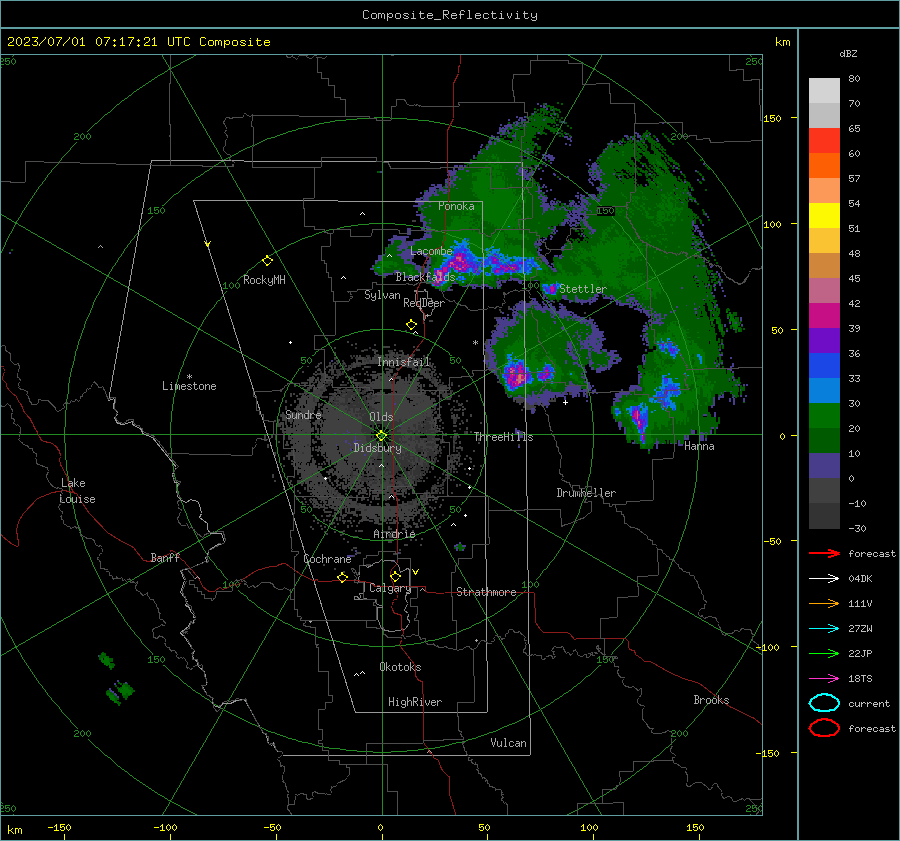
Task: Click the asterisk marker above Limestone
Action: point(189,377)
